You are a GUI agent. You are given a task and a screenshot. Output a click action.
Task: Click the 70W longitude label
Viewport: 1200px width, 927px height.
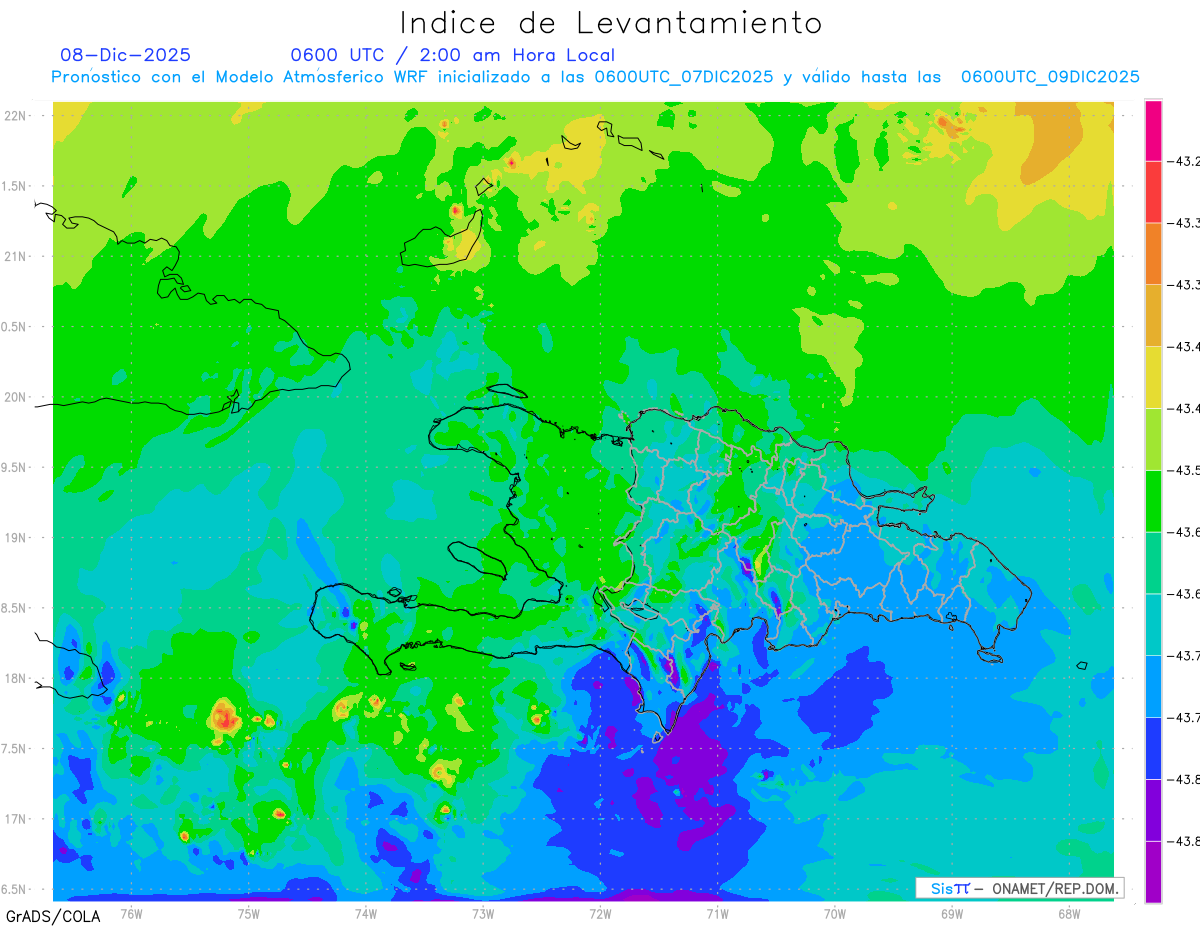point(834,913)
